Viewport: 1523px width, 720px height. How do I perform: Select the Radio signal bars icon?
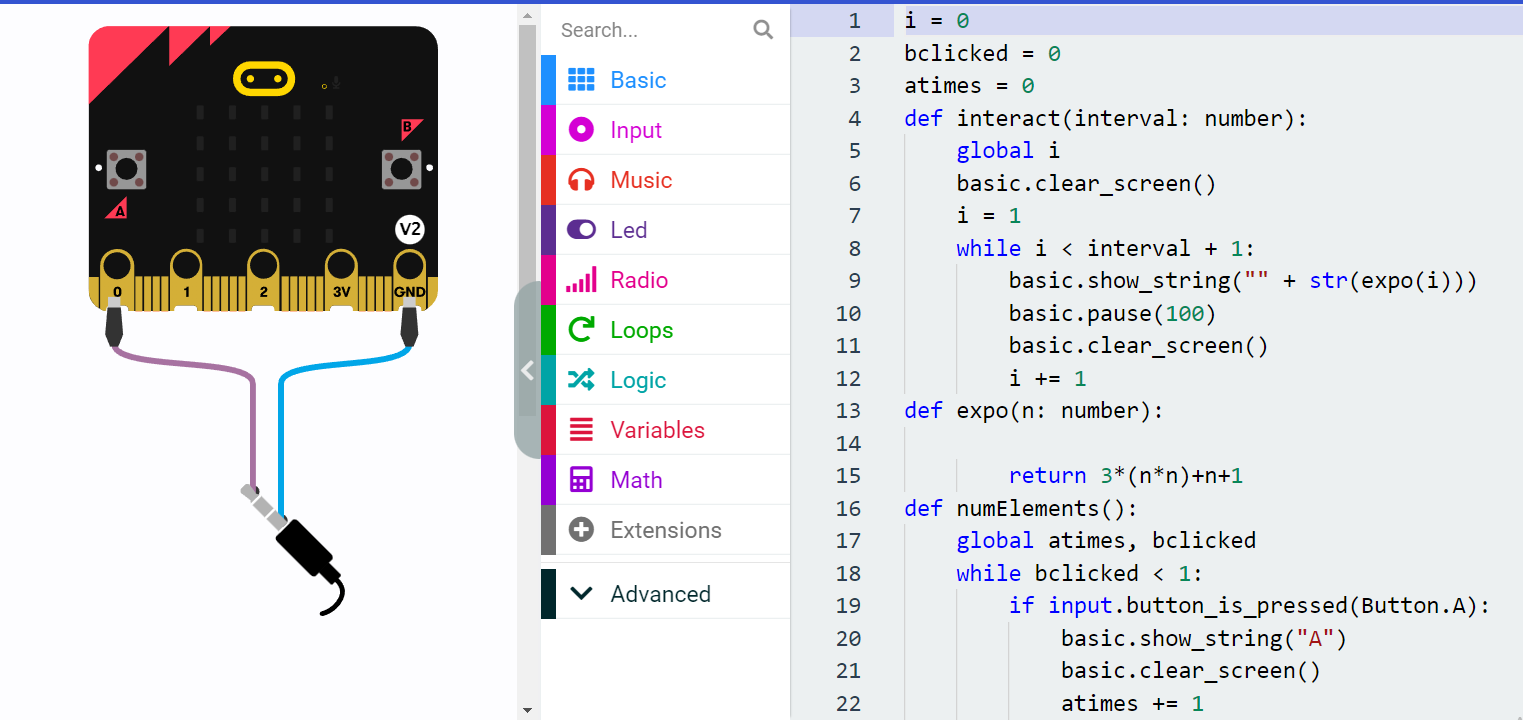click(x=580, y=279)
